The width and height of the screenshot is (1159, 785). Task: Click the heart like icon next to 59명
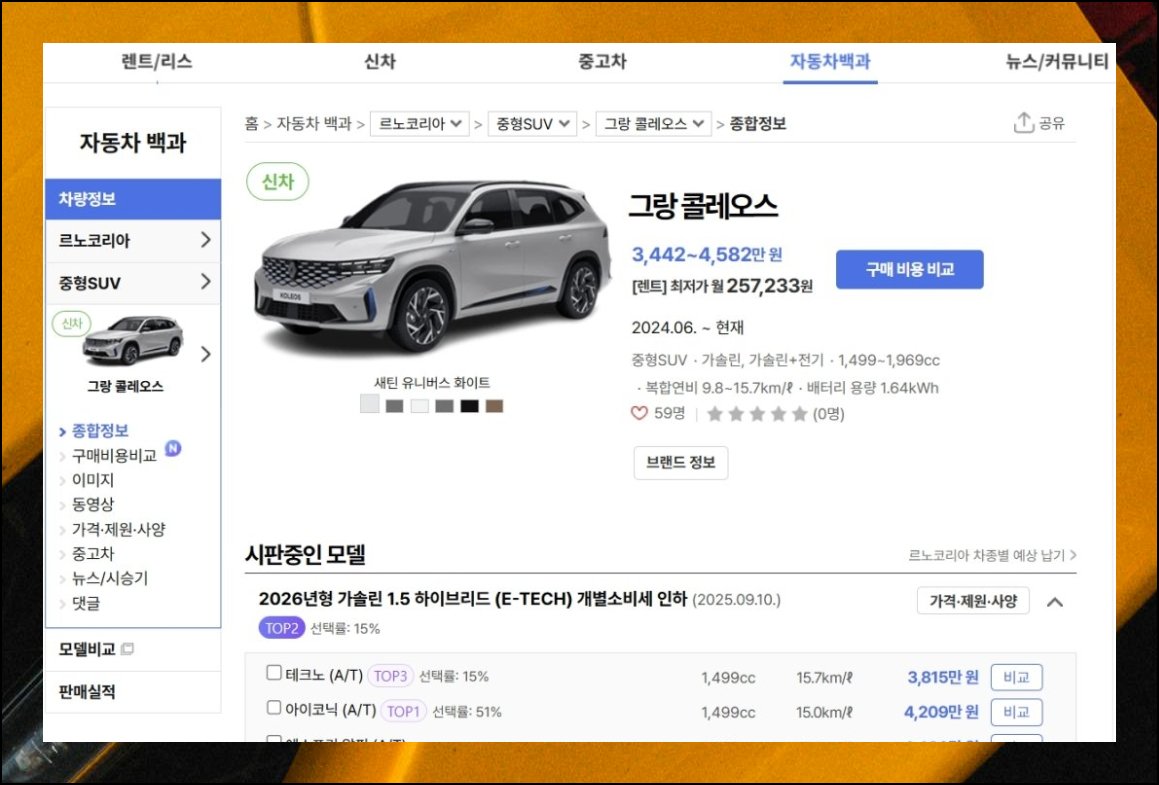tap(639, 413)
